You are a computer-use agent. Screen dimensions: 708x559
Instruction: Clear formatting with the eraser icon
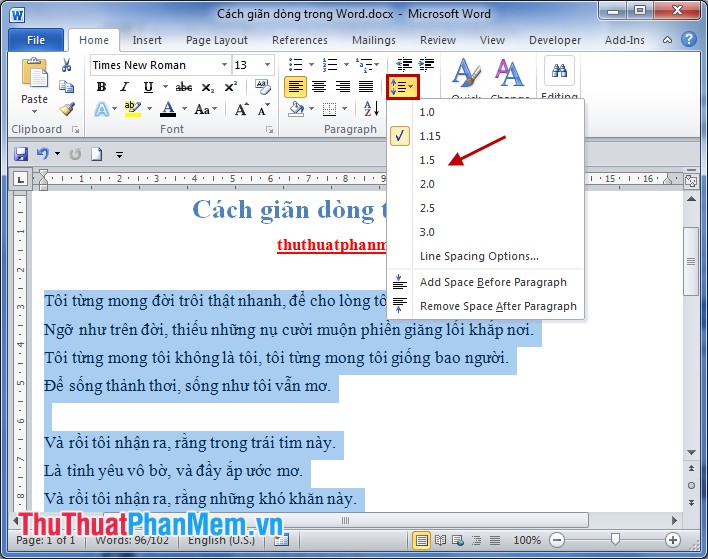click(x=262, y=86)
